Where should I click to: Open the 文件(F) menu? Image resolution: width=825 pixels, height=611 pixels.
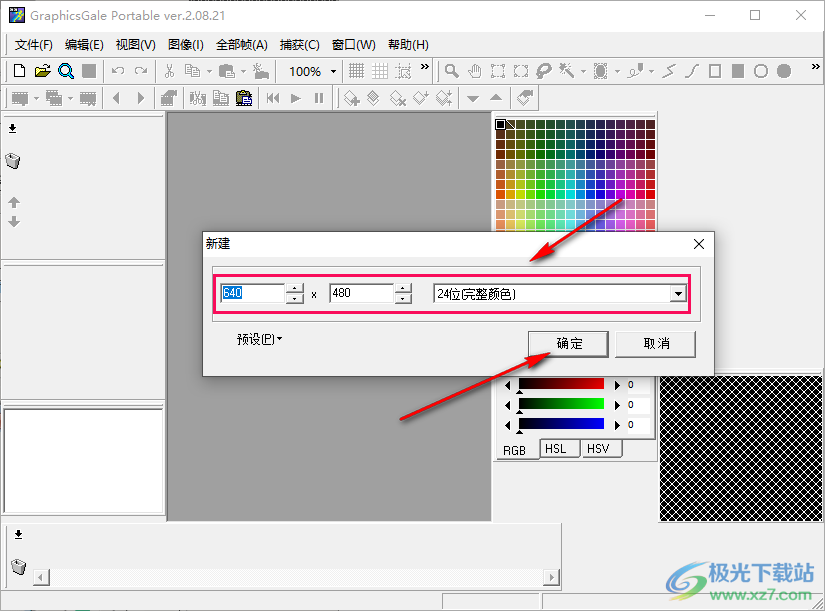tap(34, 45)
